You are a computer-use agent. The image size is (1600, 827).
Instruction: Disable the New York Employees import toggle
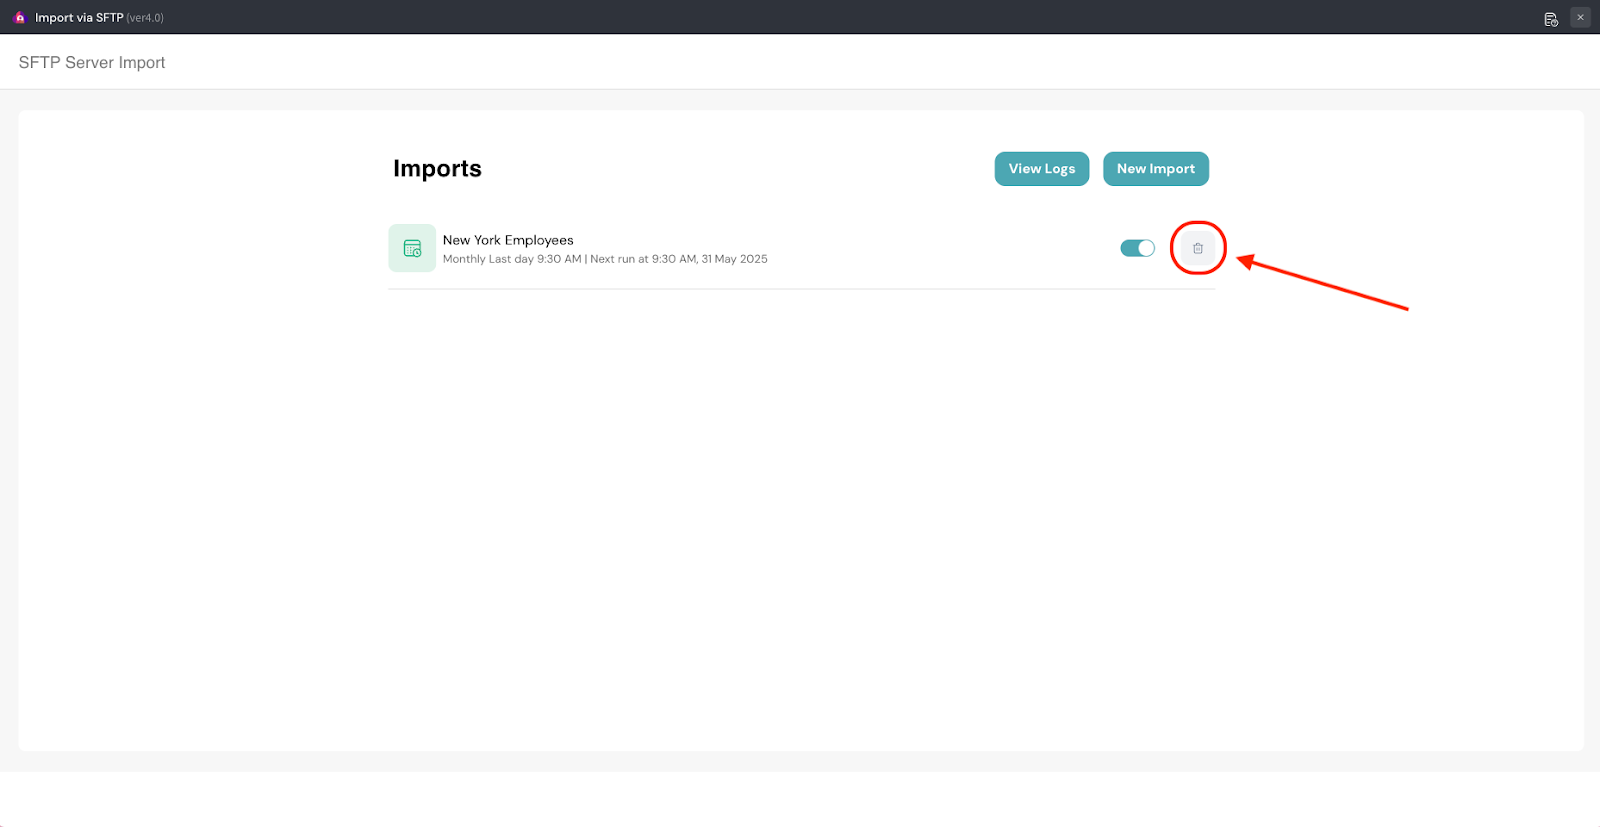tap(1137, 248)
